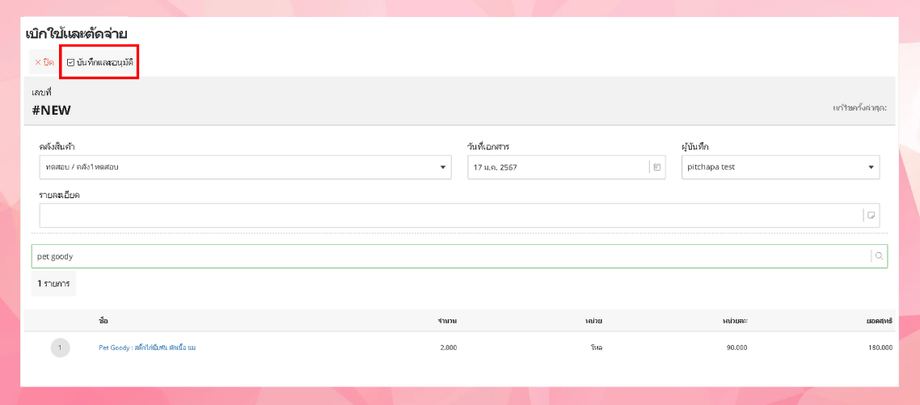Click the #NEW document number
This screenshot has width=920, height=405.
52,110
